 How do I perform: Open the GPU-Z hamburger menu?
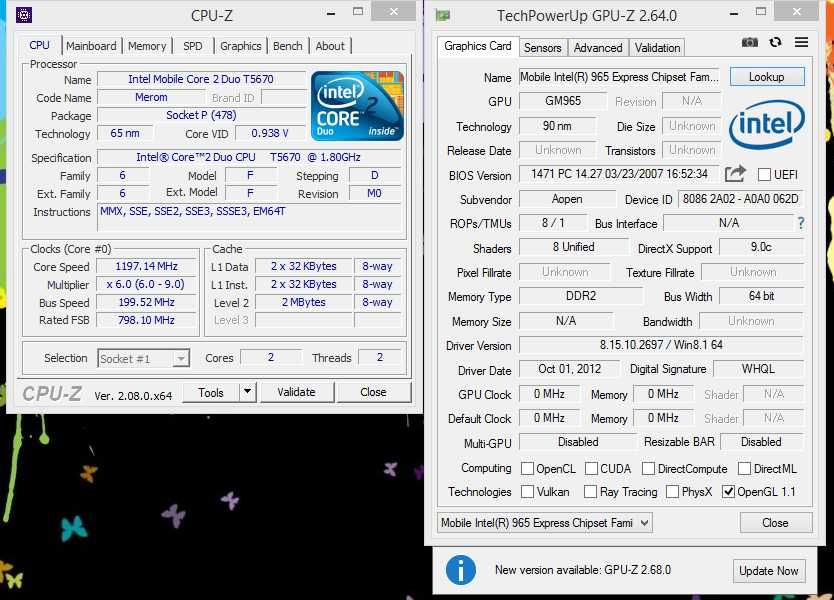[x=801, y=42]
